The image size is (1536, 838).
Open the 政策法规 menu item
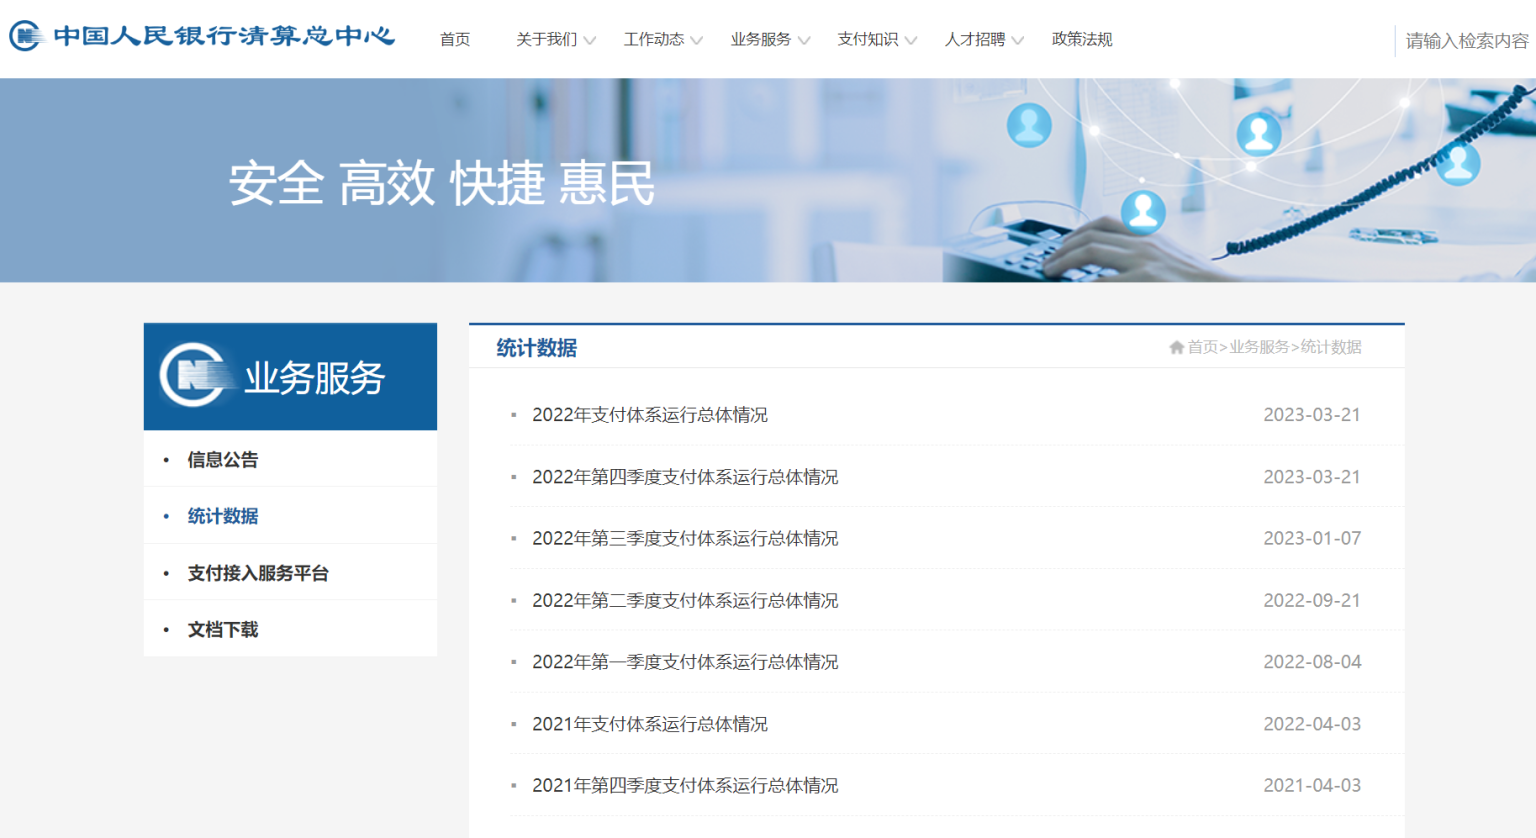pyautogui.click(x=1082, y=40)
